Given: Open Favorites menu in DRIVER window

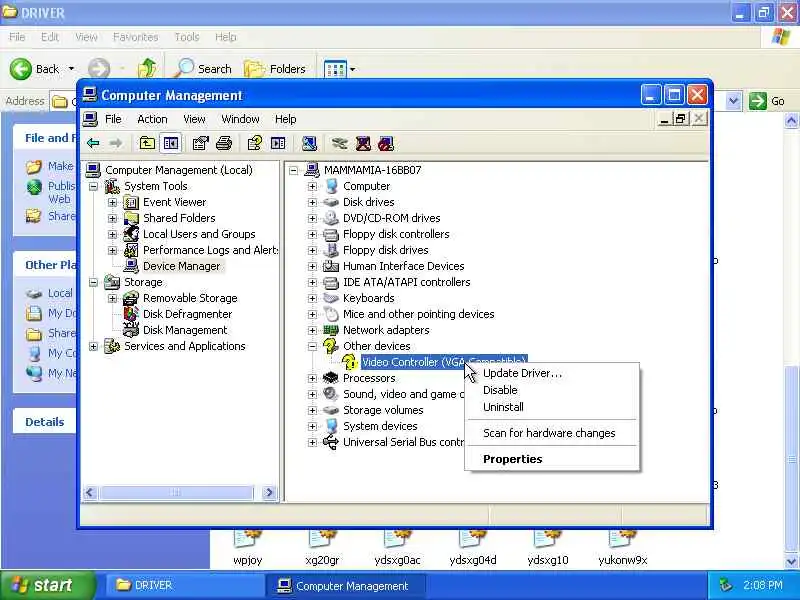Looking at the screenshot, I should [136, 37].
